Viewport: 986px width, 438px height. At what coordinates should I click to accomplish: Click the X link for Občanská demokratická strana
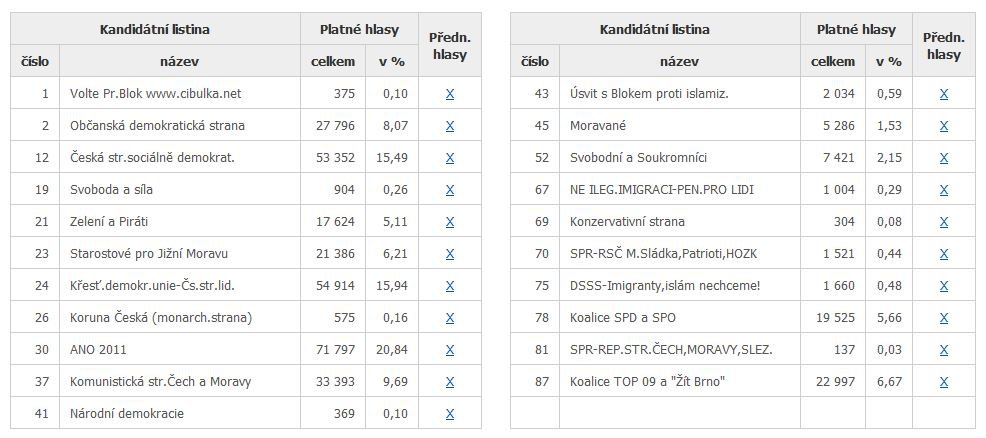pos(450,126)
